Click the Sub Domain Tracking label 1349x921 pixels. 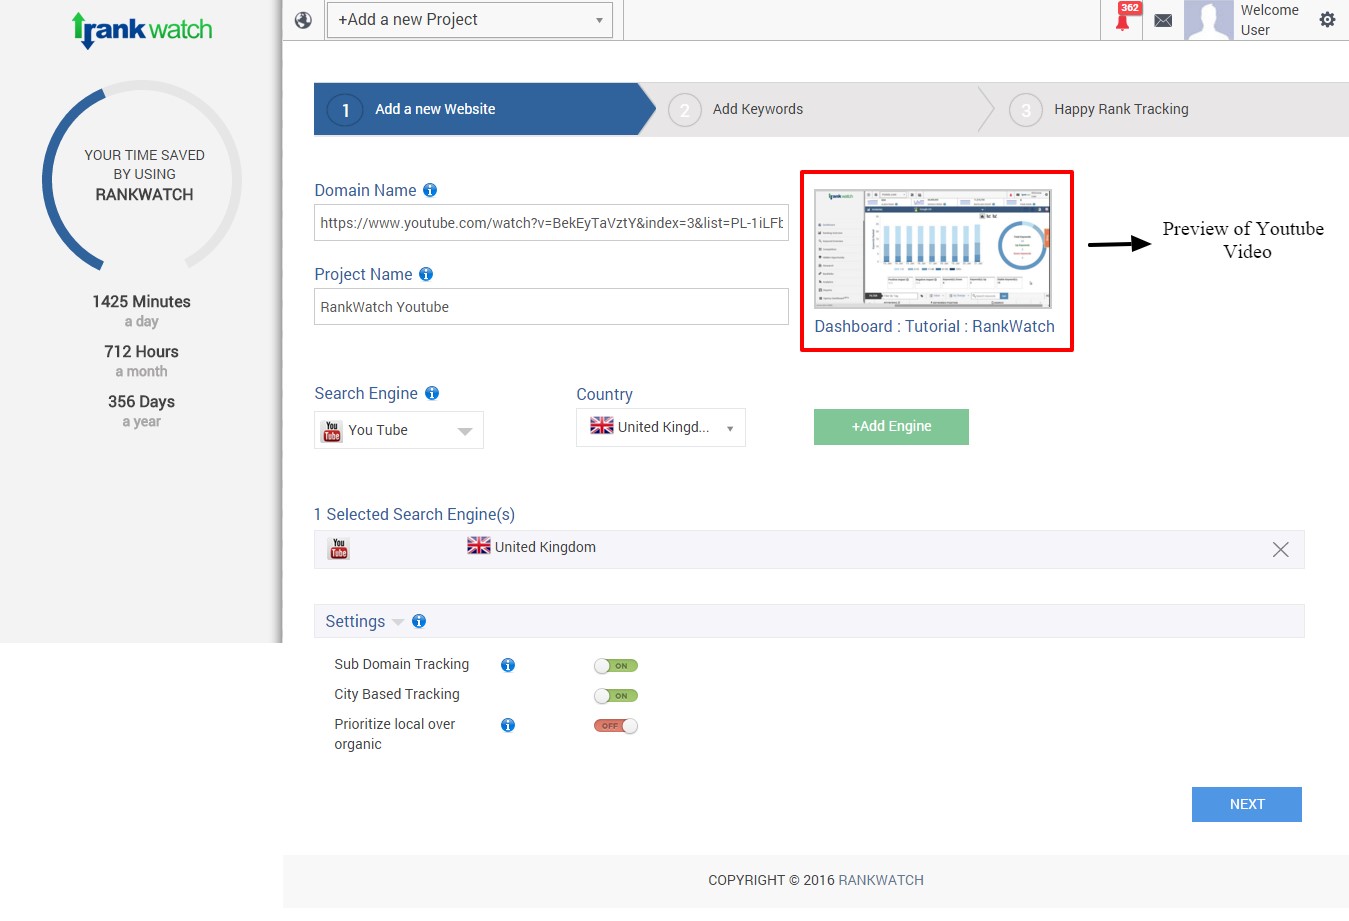401,664
